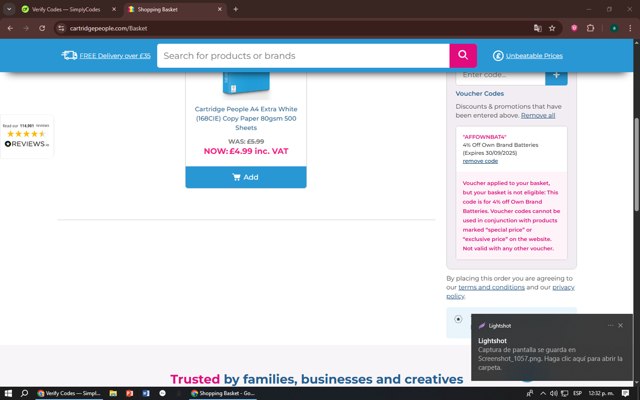Screen dimensions: 640x400
Task: Open the terms and conditions link
Action: (491, 287)
